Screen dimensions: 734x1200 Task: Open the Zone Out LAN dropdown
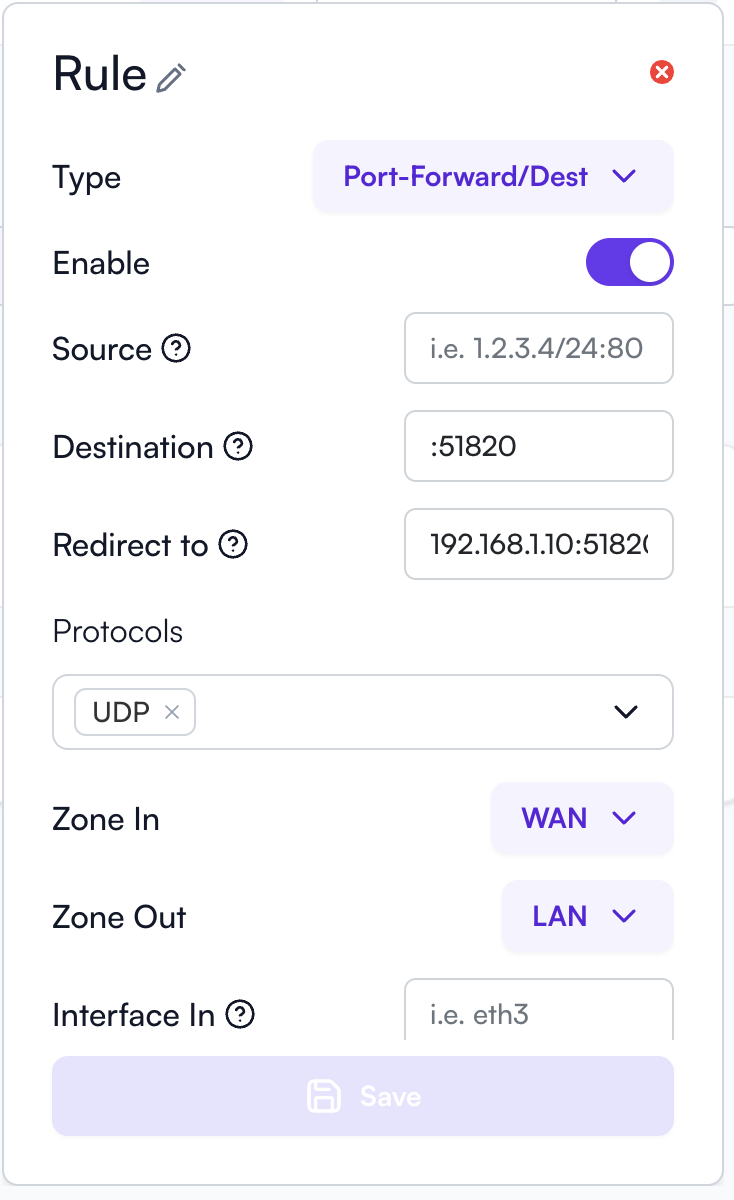587,916
